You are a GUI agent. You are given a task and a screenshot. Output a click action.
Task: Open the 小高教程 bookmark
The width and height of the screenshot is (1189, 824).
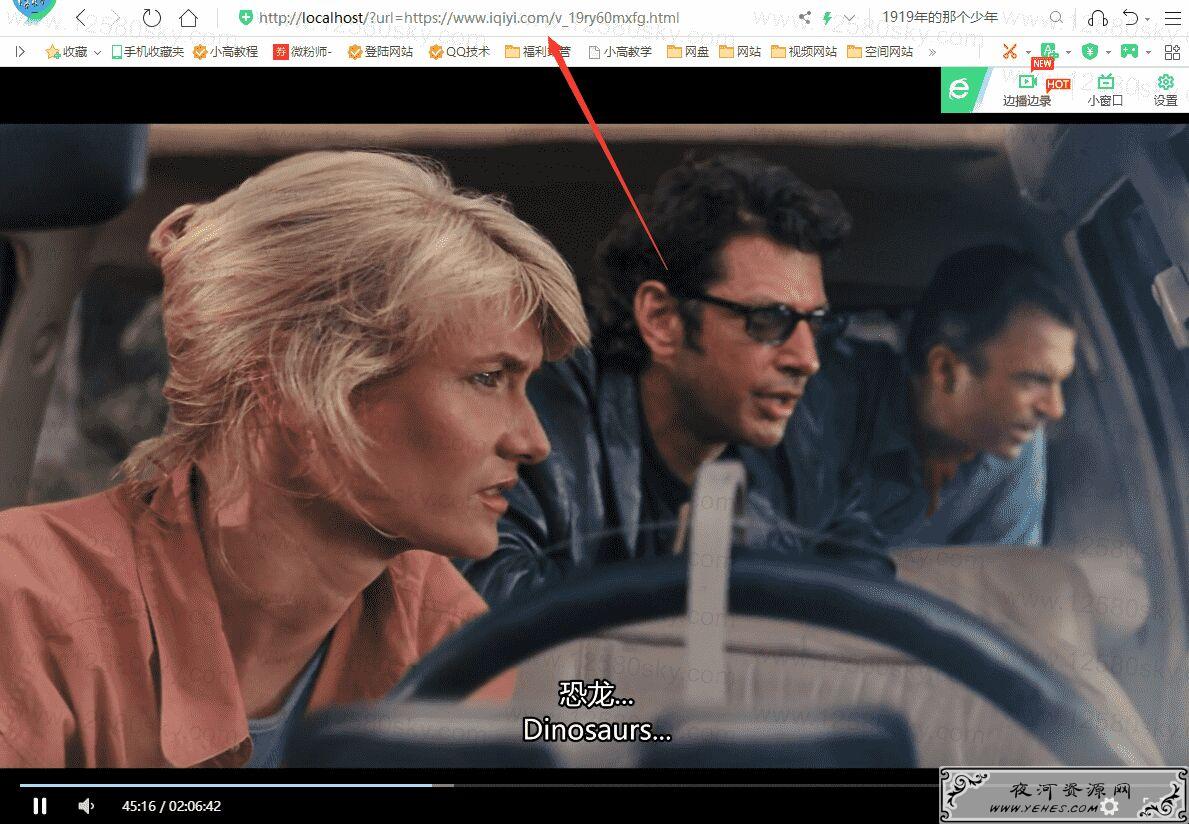225,52
